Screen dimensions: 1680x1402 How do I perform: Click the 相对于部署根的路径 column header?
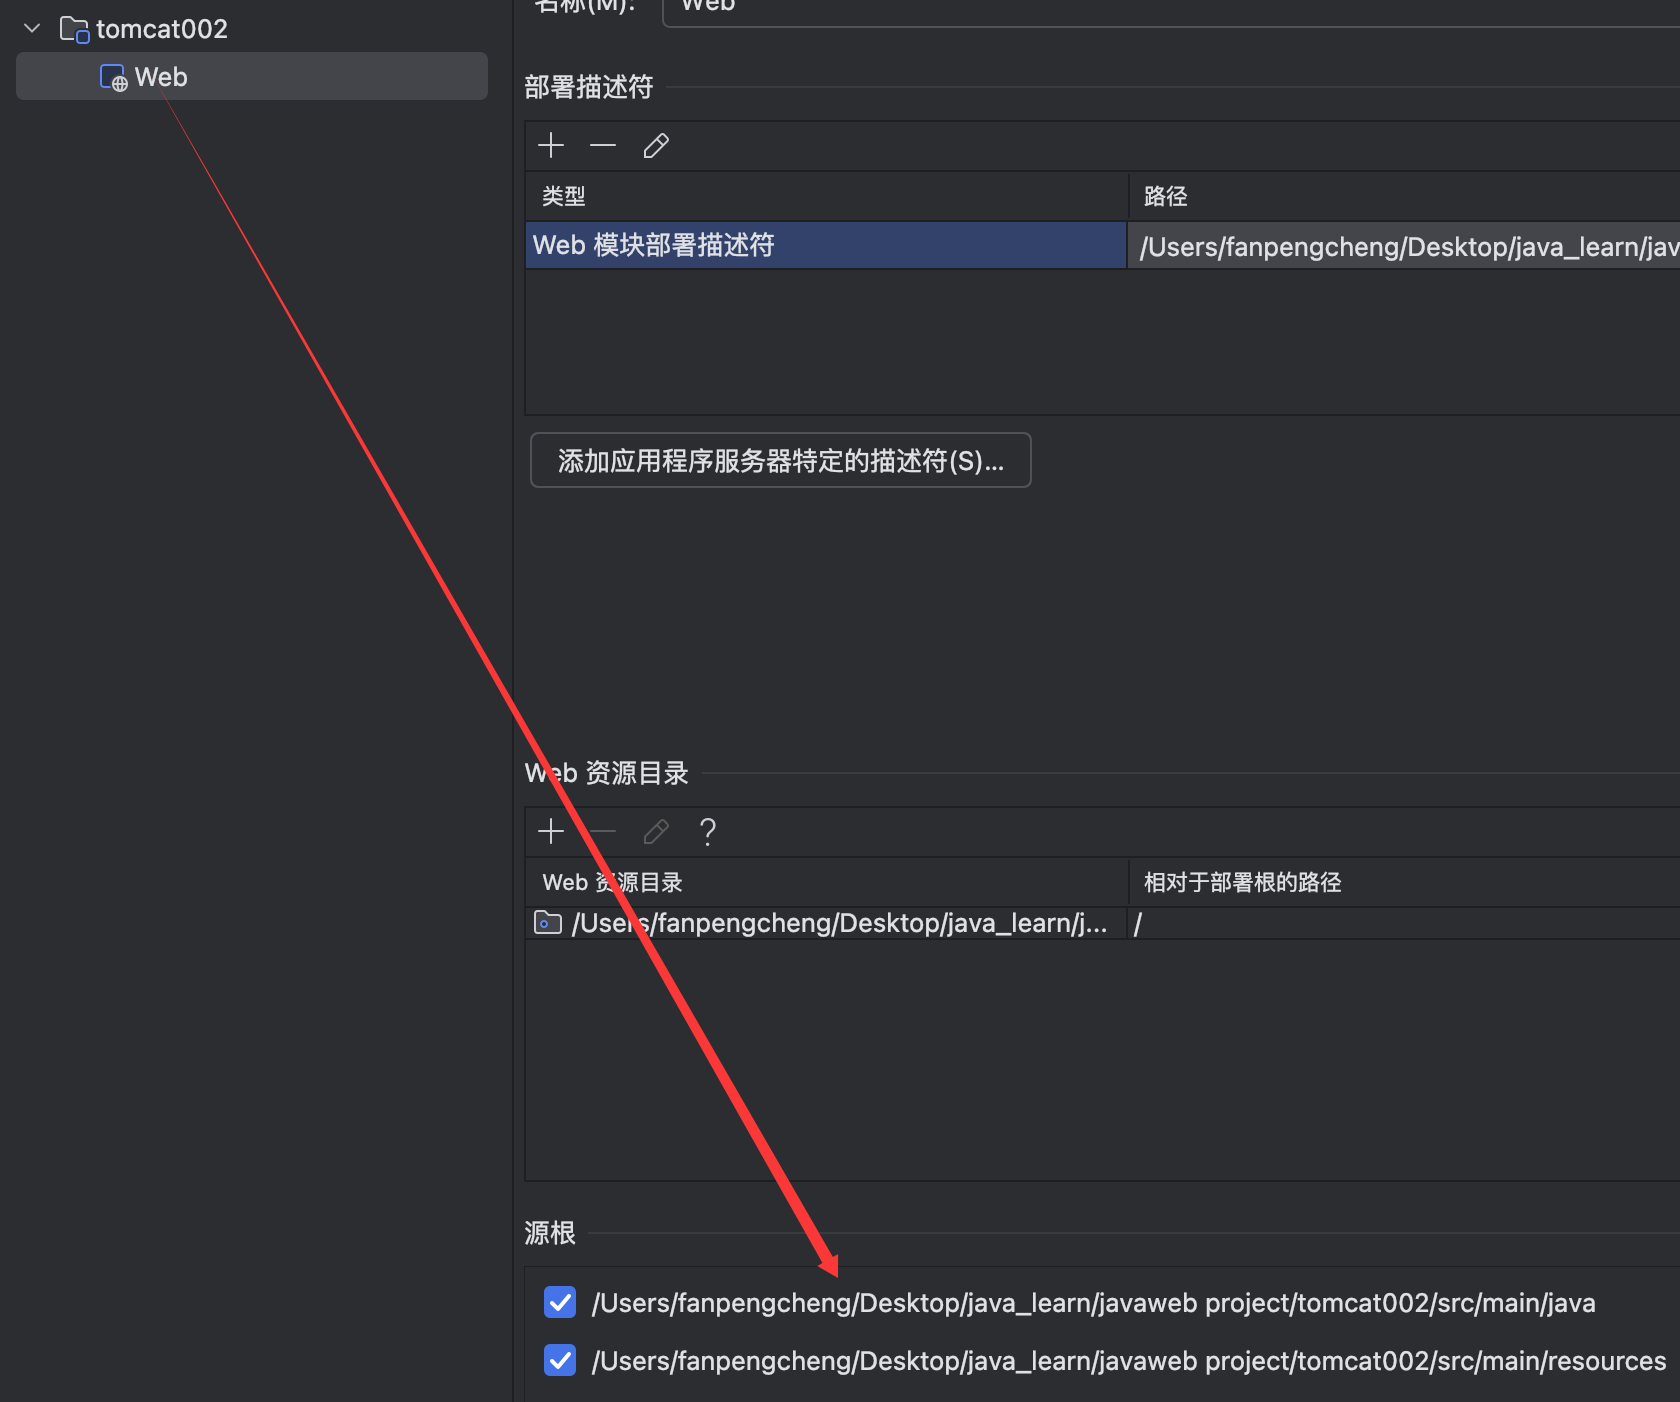coord(1242,882)
